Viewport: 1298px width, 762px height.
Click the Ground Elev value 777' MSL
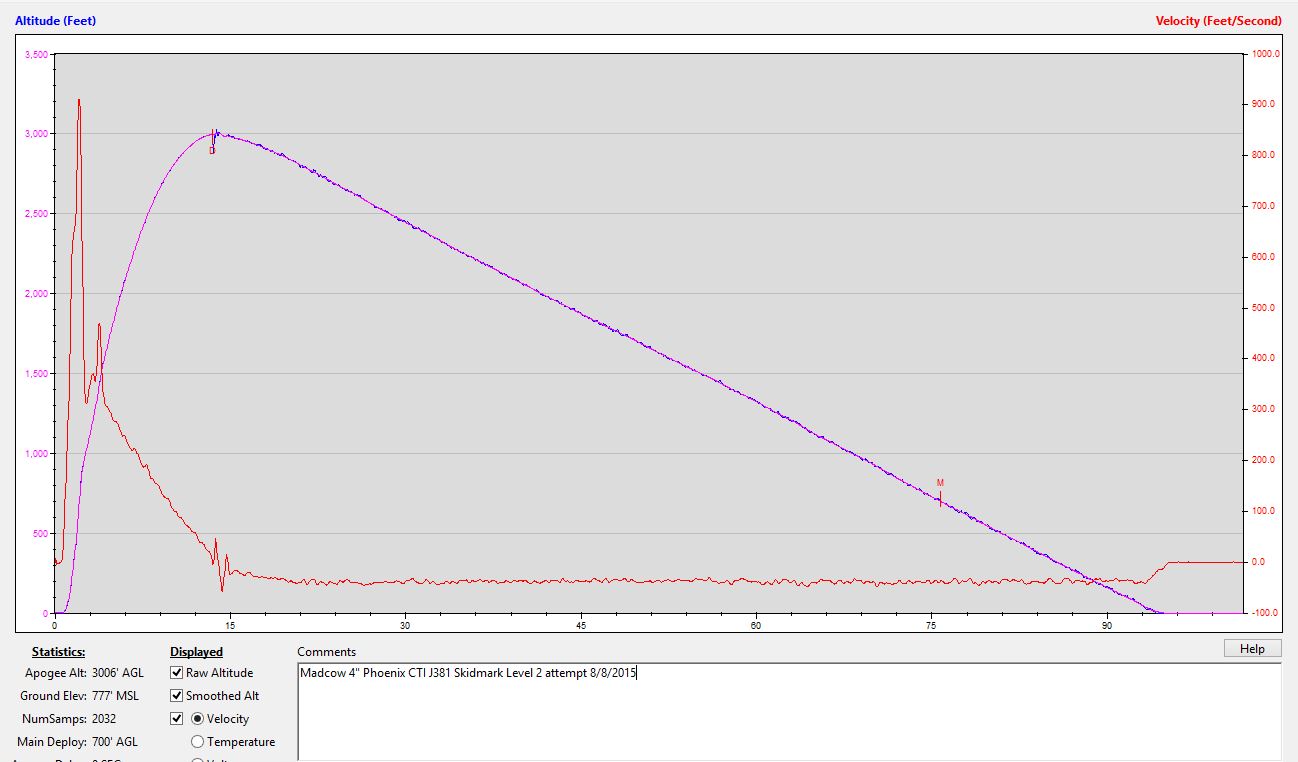[117, 696]
